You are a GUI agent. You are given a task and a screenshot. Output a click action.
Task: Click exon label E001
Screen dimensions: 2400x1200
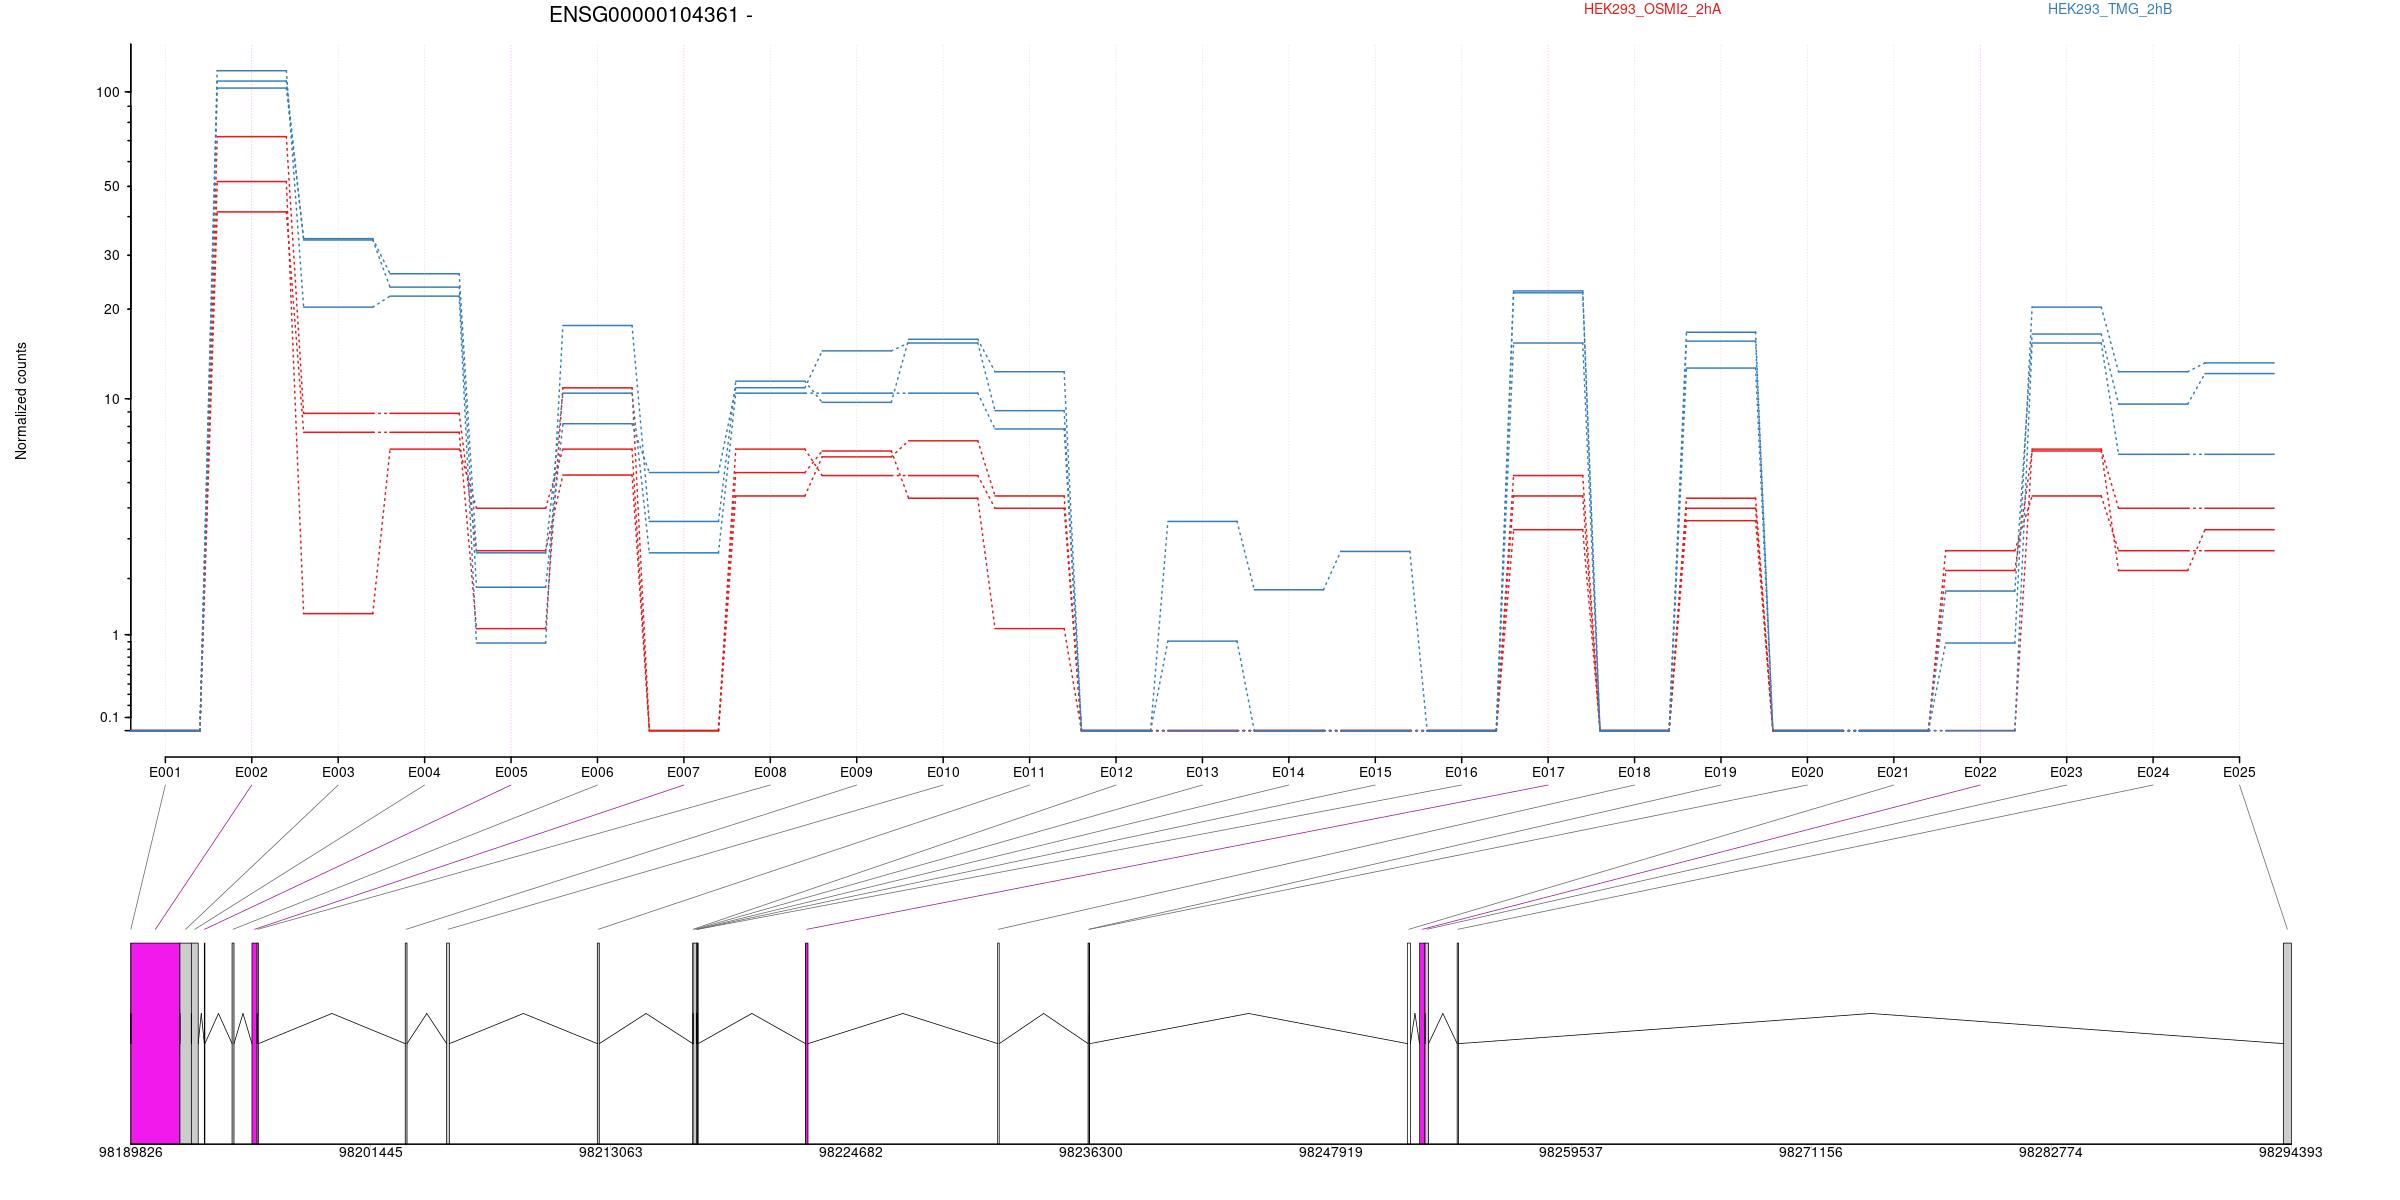tap(165, 772)
